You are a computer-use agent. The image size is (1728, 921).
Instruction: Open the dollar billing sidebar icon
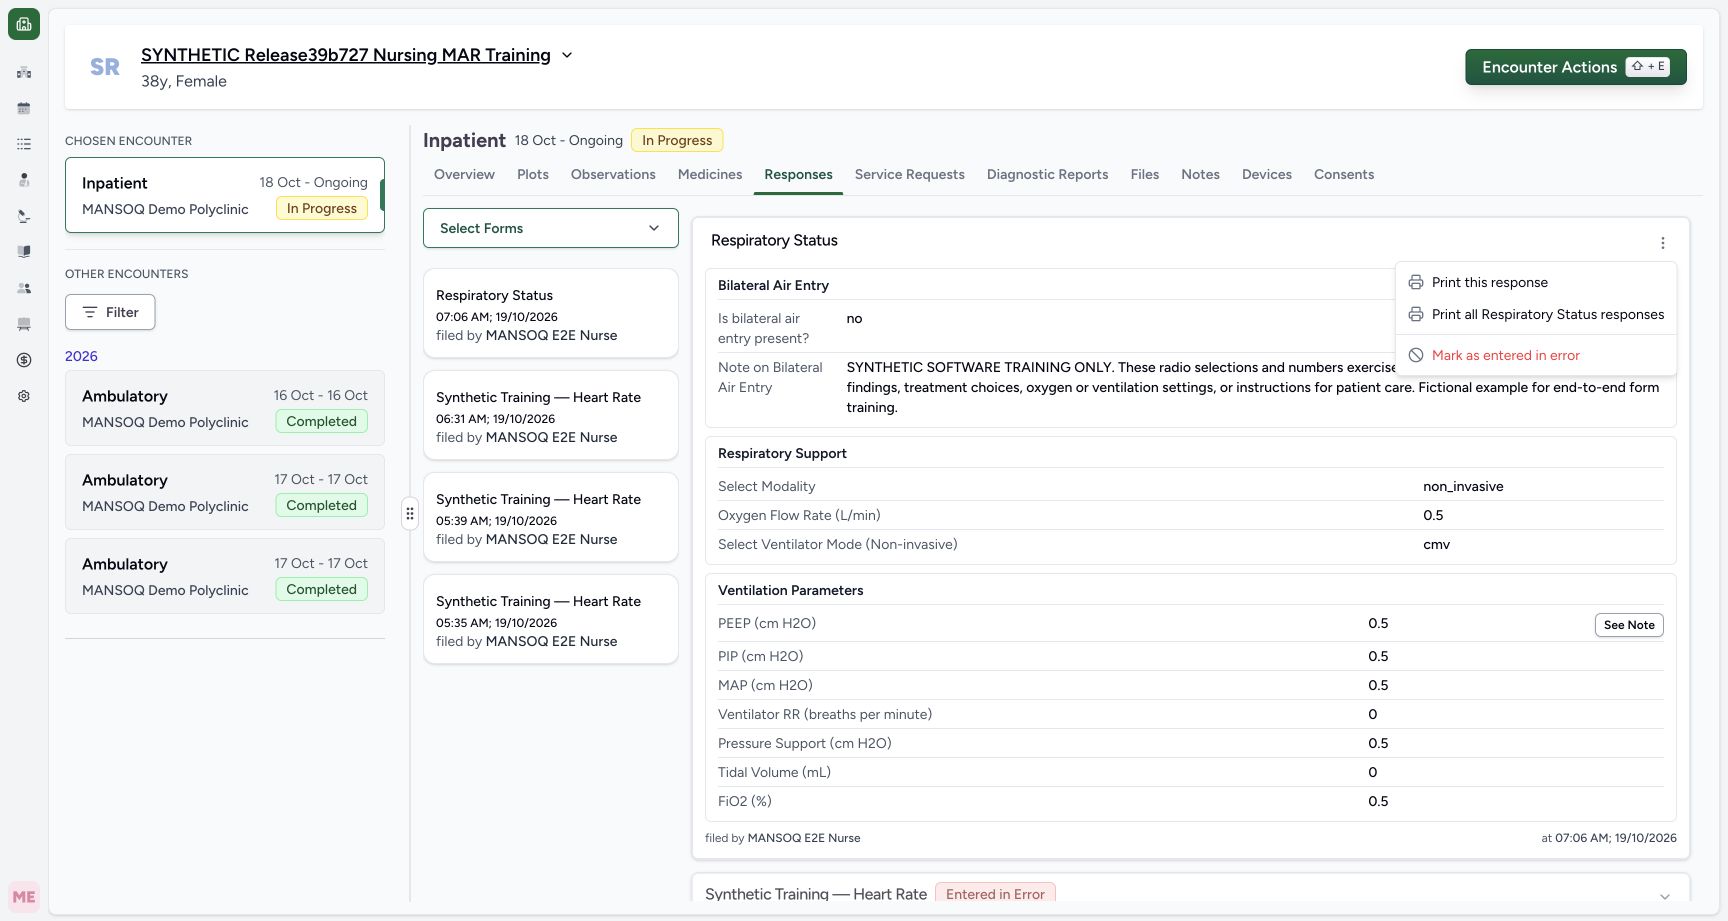coord(24,360)
